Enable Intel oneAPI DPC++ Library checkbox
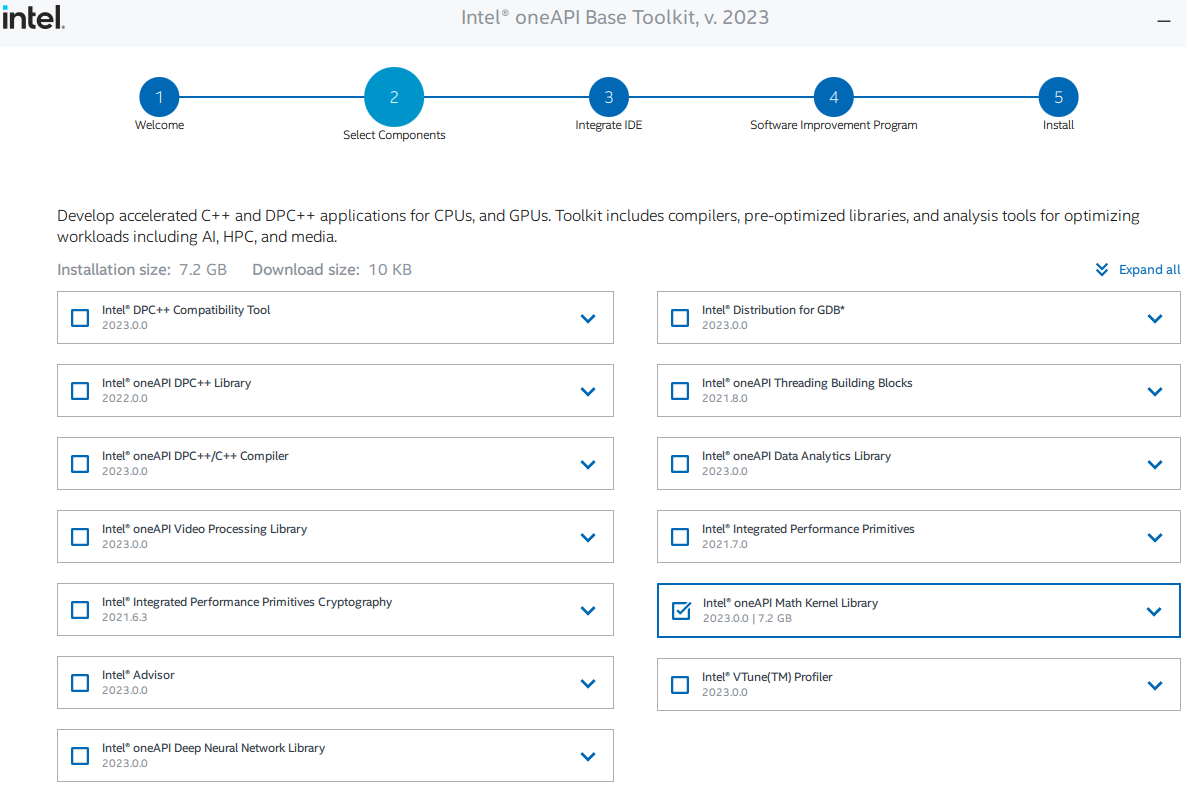1187x788 pixels. pos(79,391)
